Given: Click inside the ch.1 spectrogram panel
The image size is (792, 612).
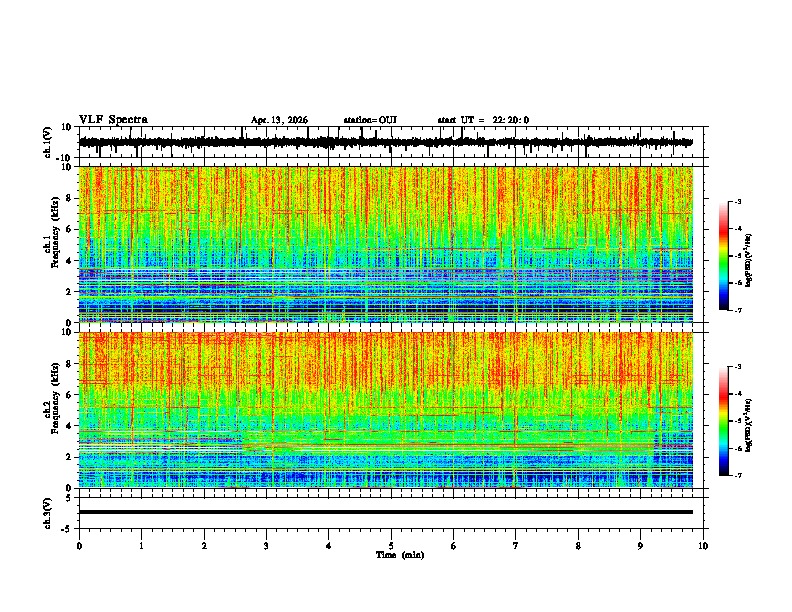Looking at the screenshot, I should pos(386,244).
